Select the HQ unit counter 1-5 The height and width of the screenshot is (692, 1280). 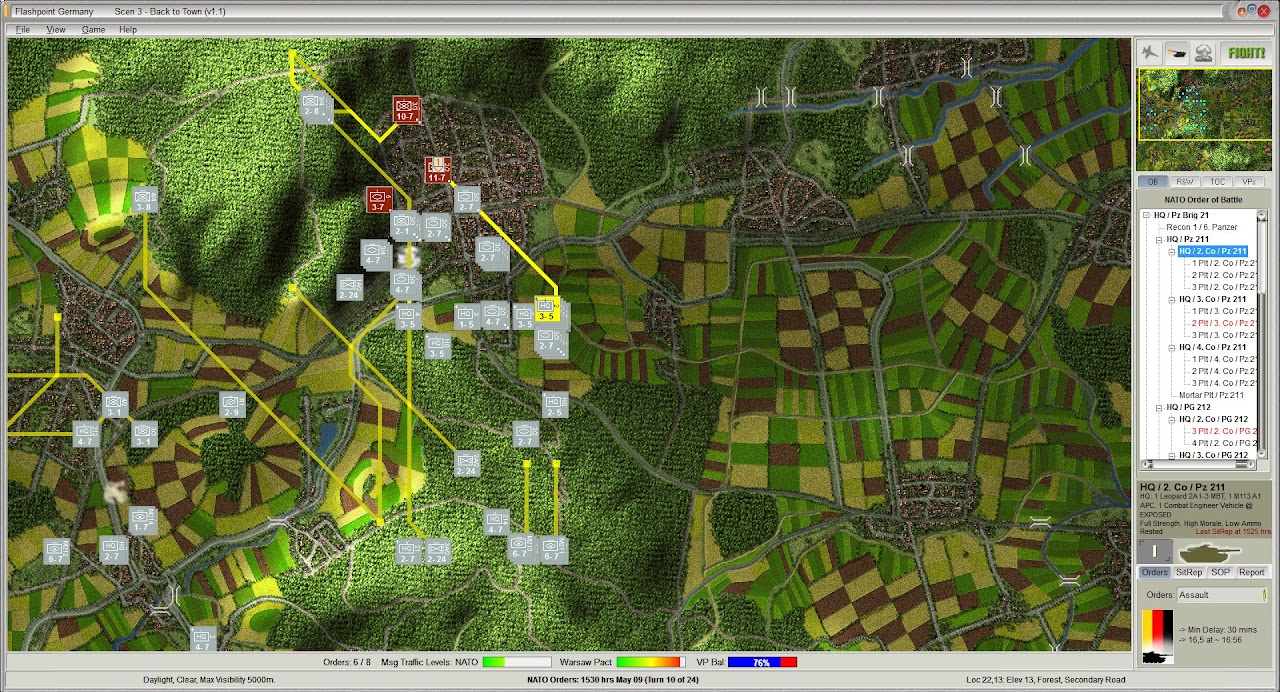click(x=466, y=316)
